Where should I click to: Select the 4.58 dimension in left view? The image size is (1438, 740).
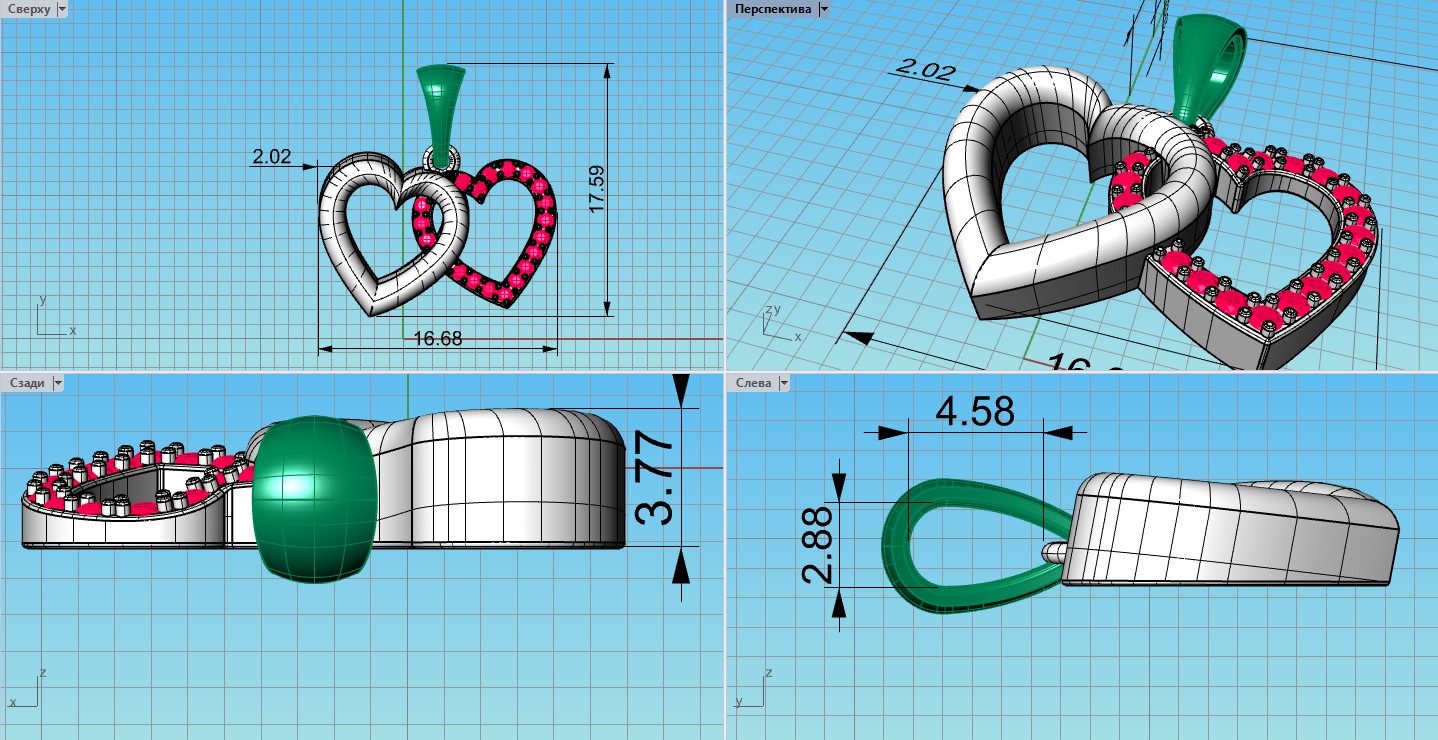coord(975,411)
